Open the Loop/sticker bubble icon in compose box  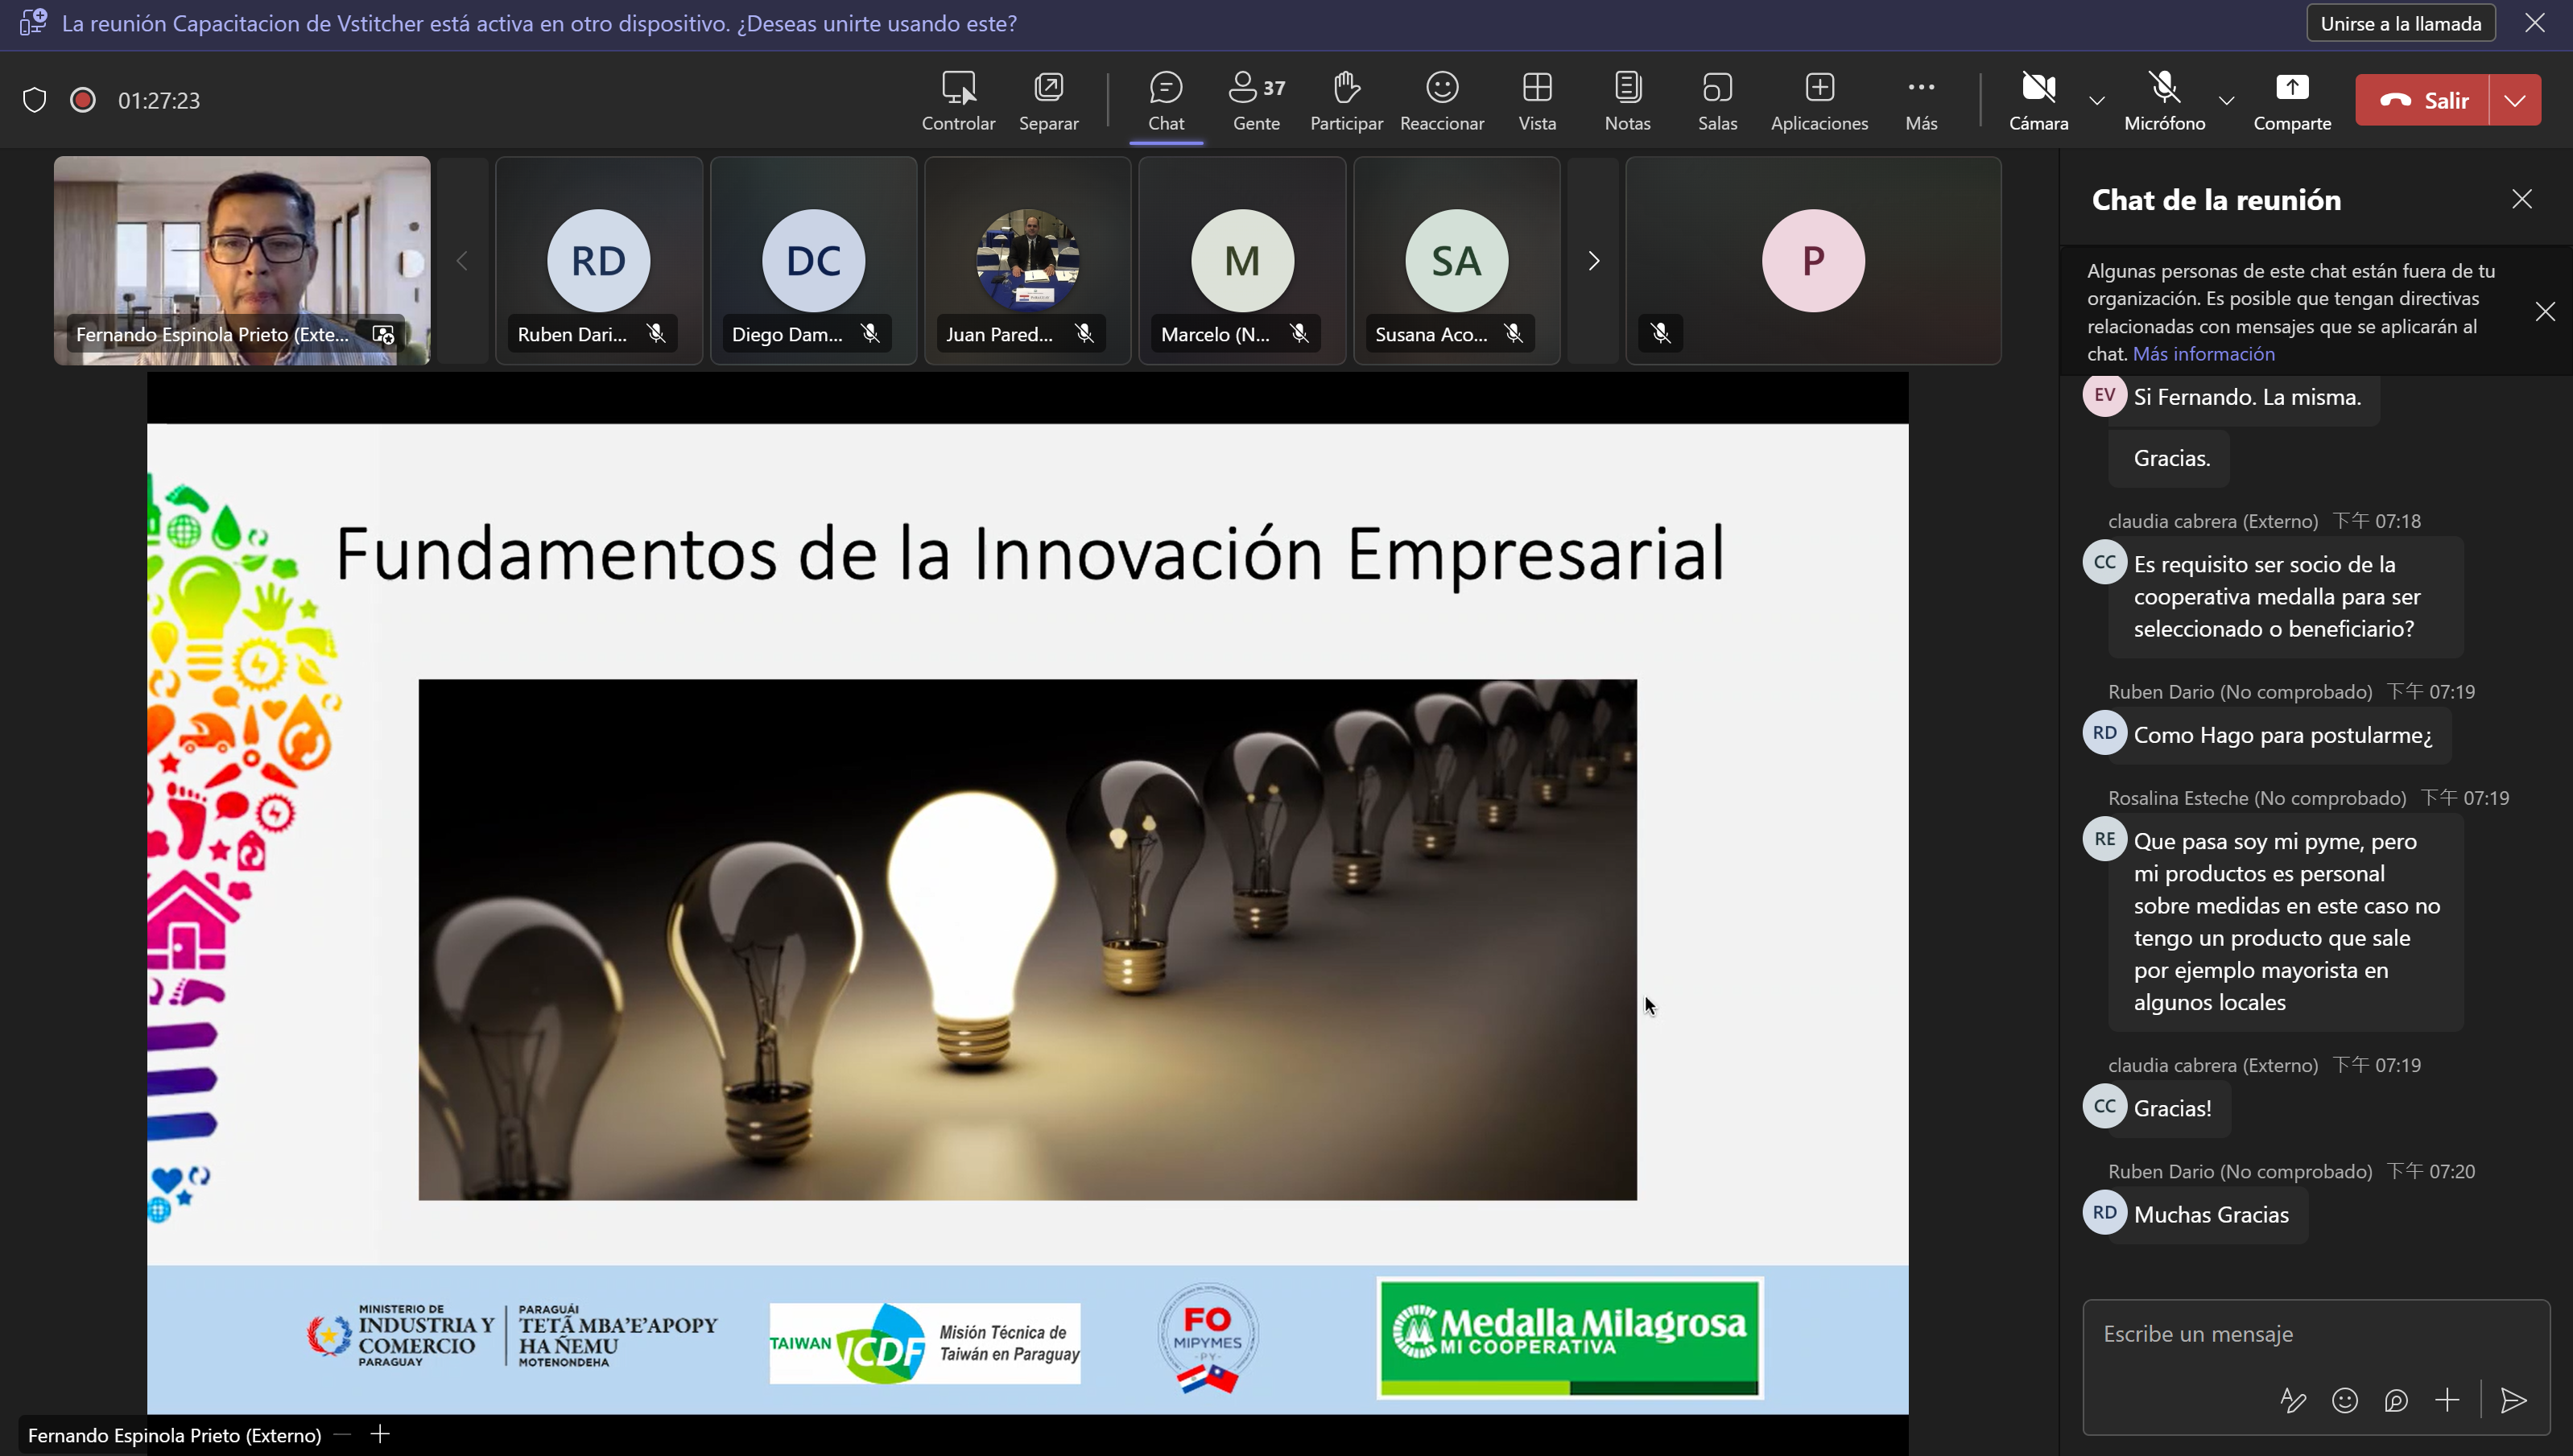[x=2395, y=1400]
